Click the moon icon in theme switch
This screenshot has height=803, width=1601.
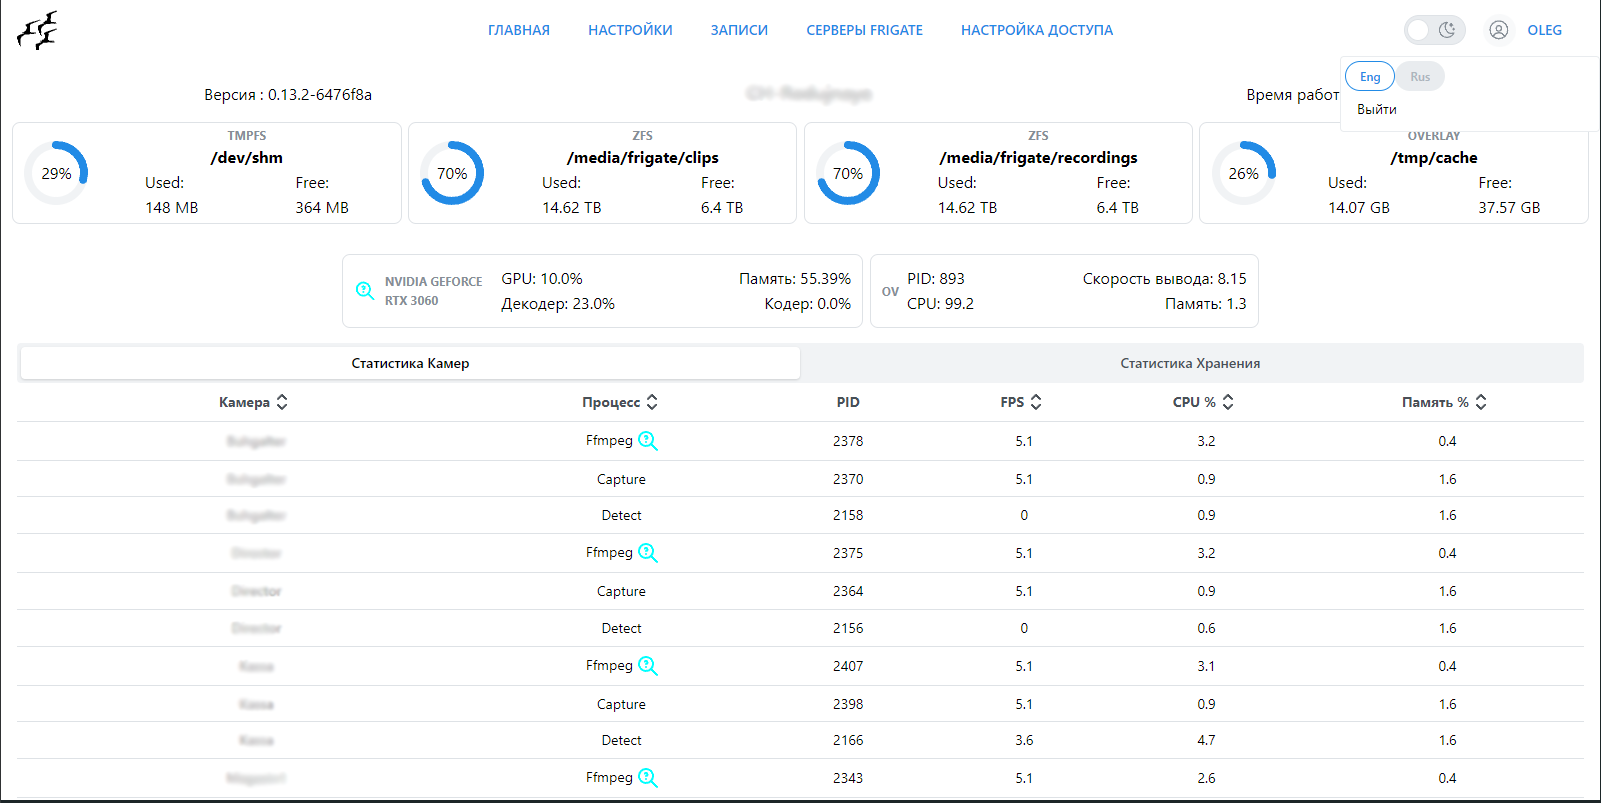[1447, 30]
